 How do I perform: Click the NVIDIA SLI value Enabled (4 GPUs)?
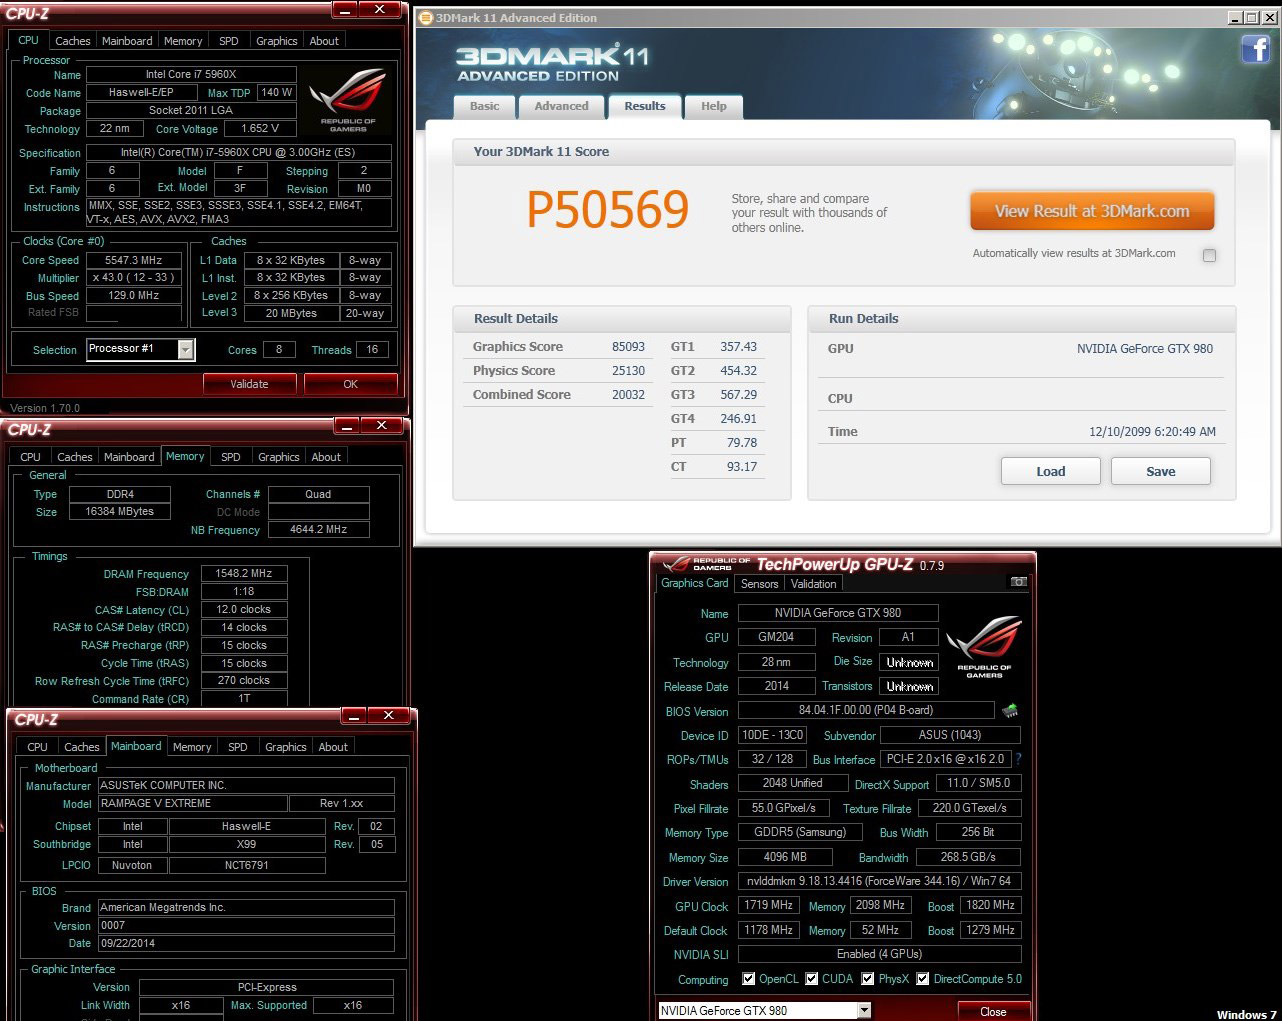click(x=880, y=955)
